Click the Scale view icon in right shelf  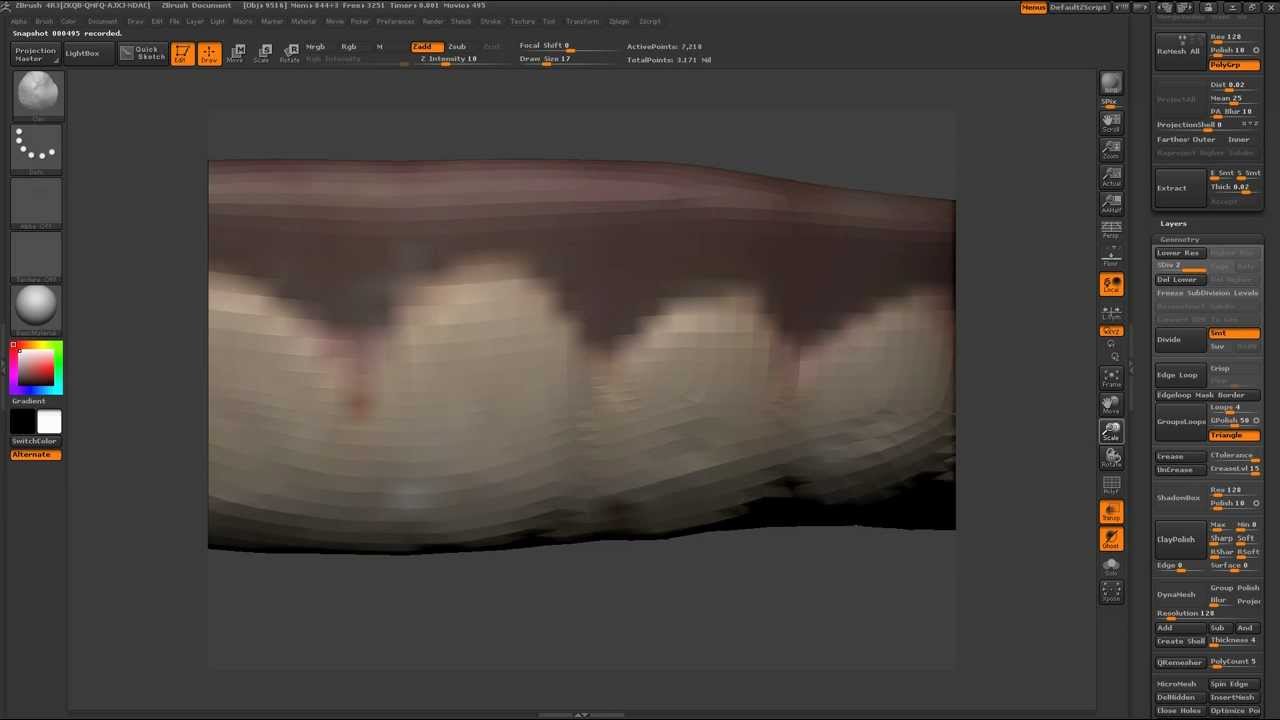pyautogui.click(x=1111, y=431)
